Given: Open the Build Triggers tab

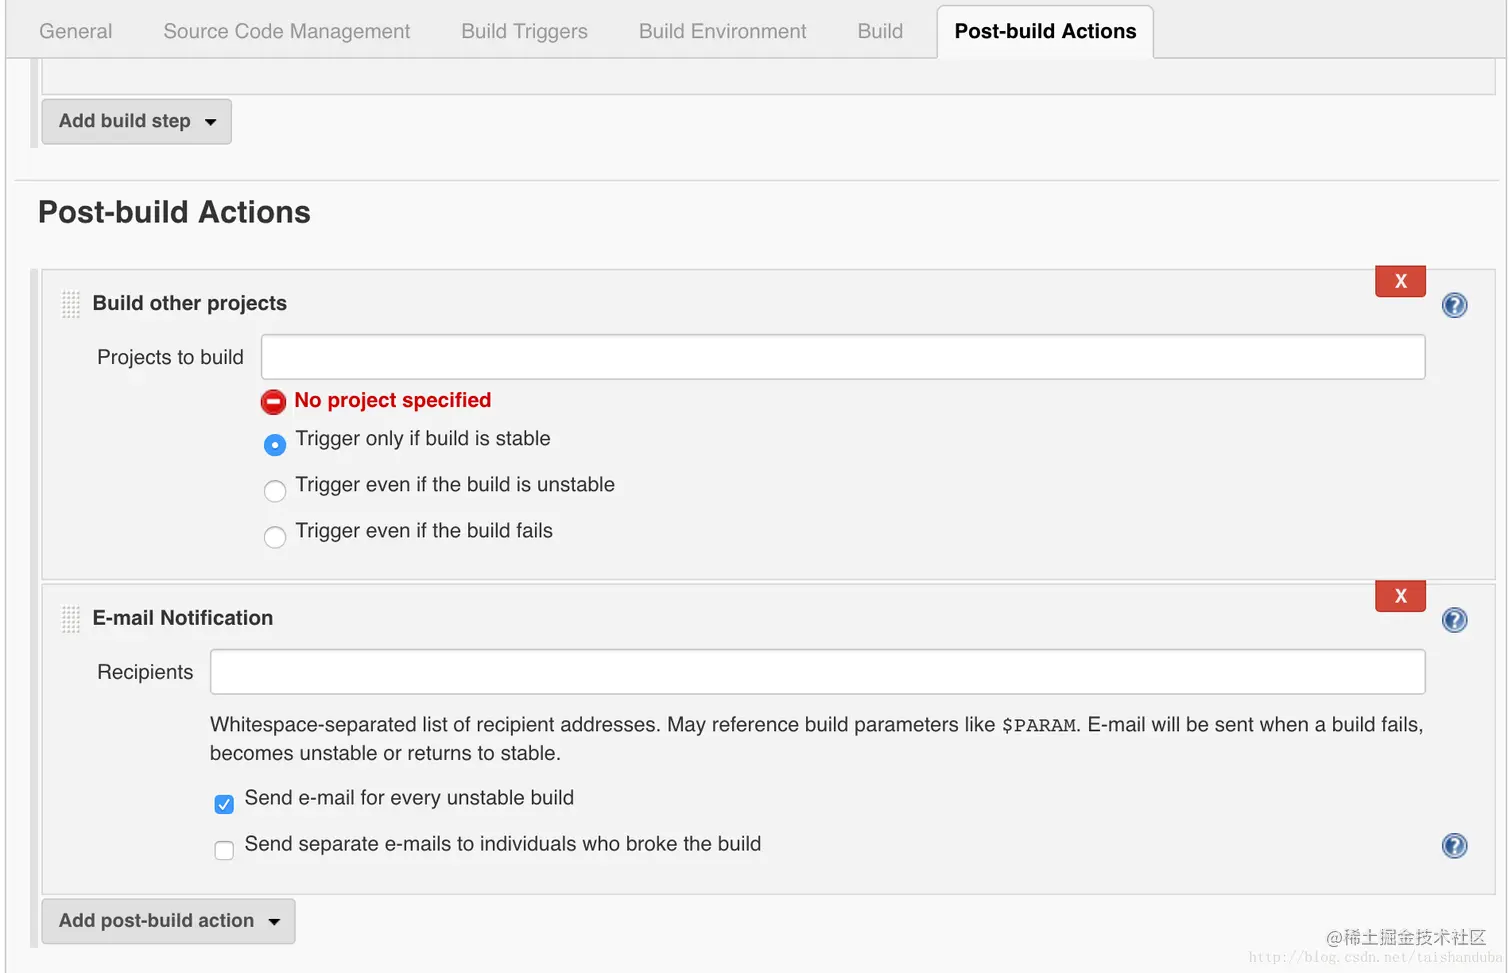Looking at the screenshot, I should 524,31.
